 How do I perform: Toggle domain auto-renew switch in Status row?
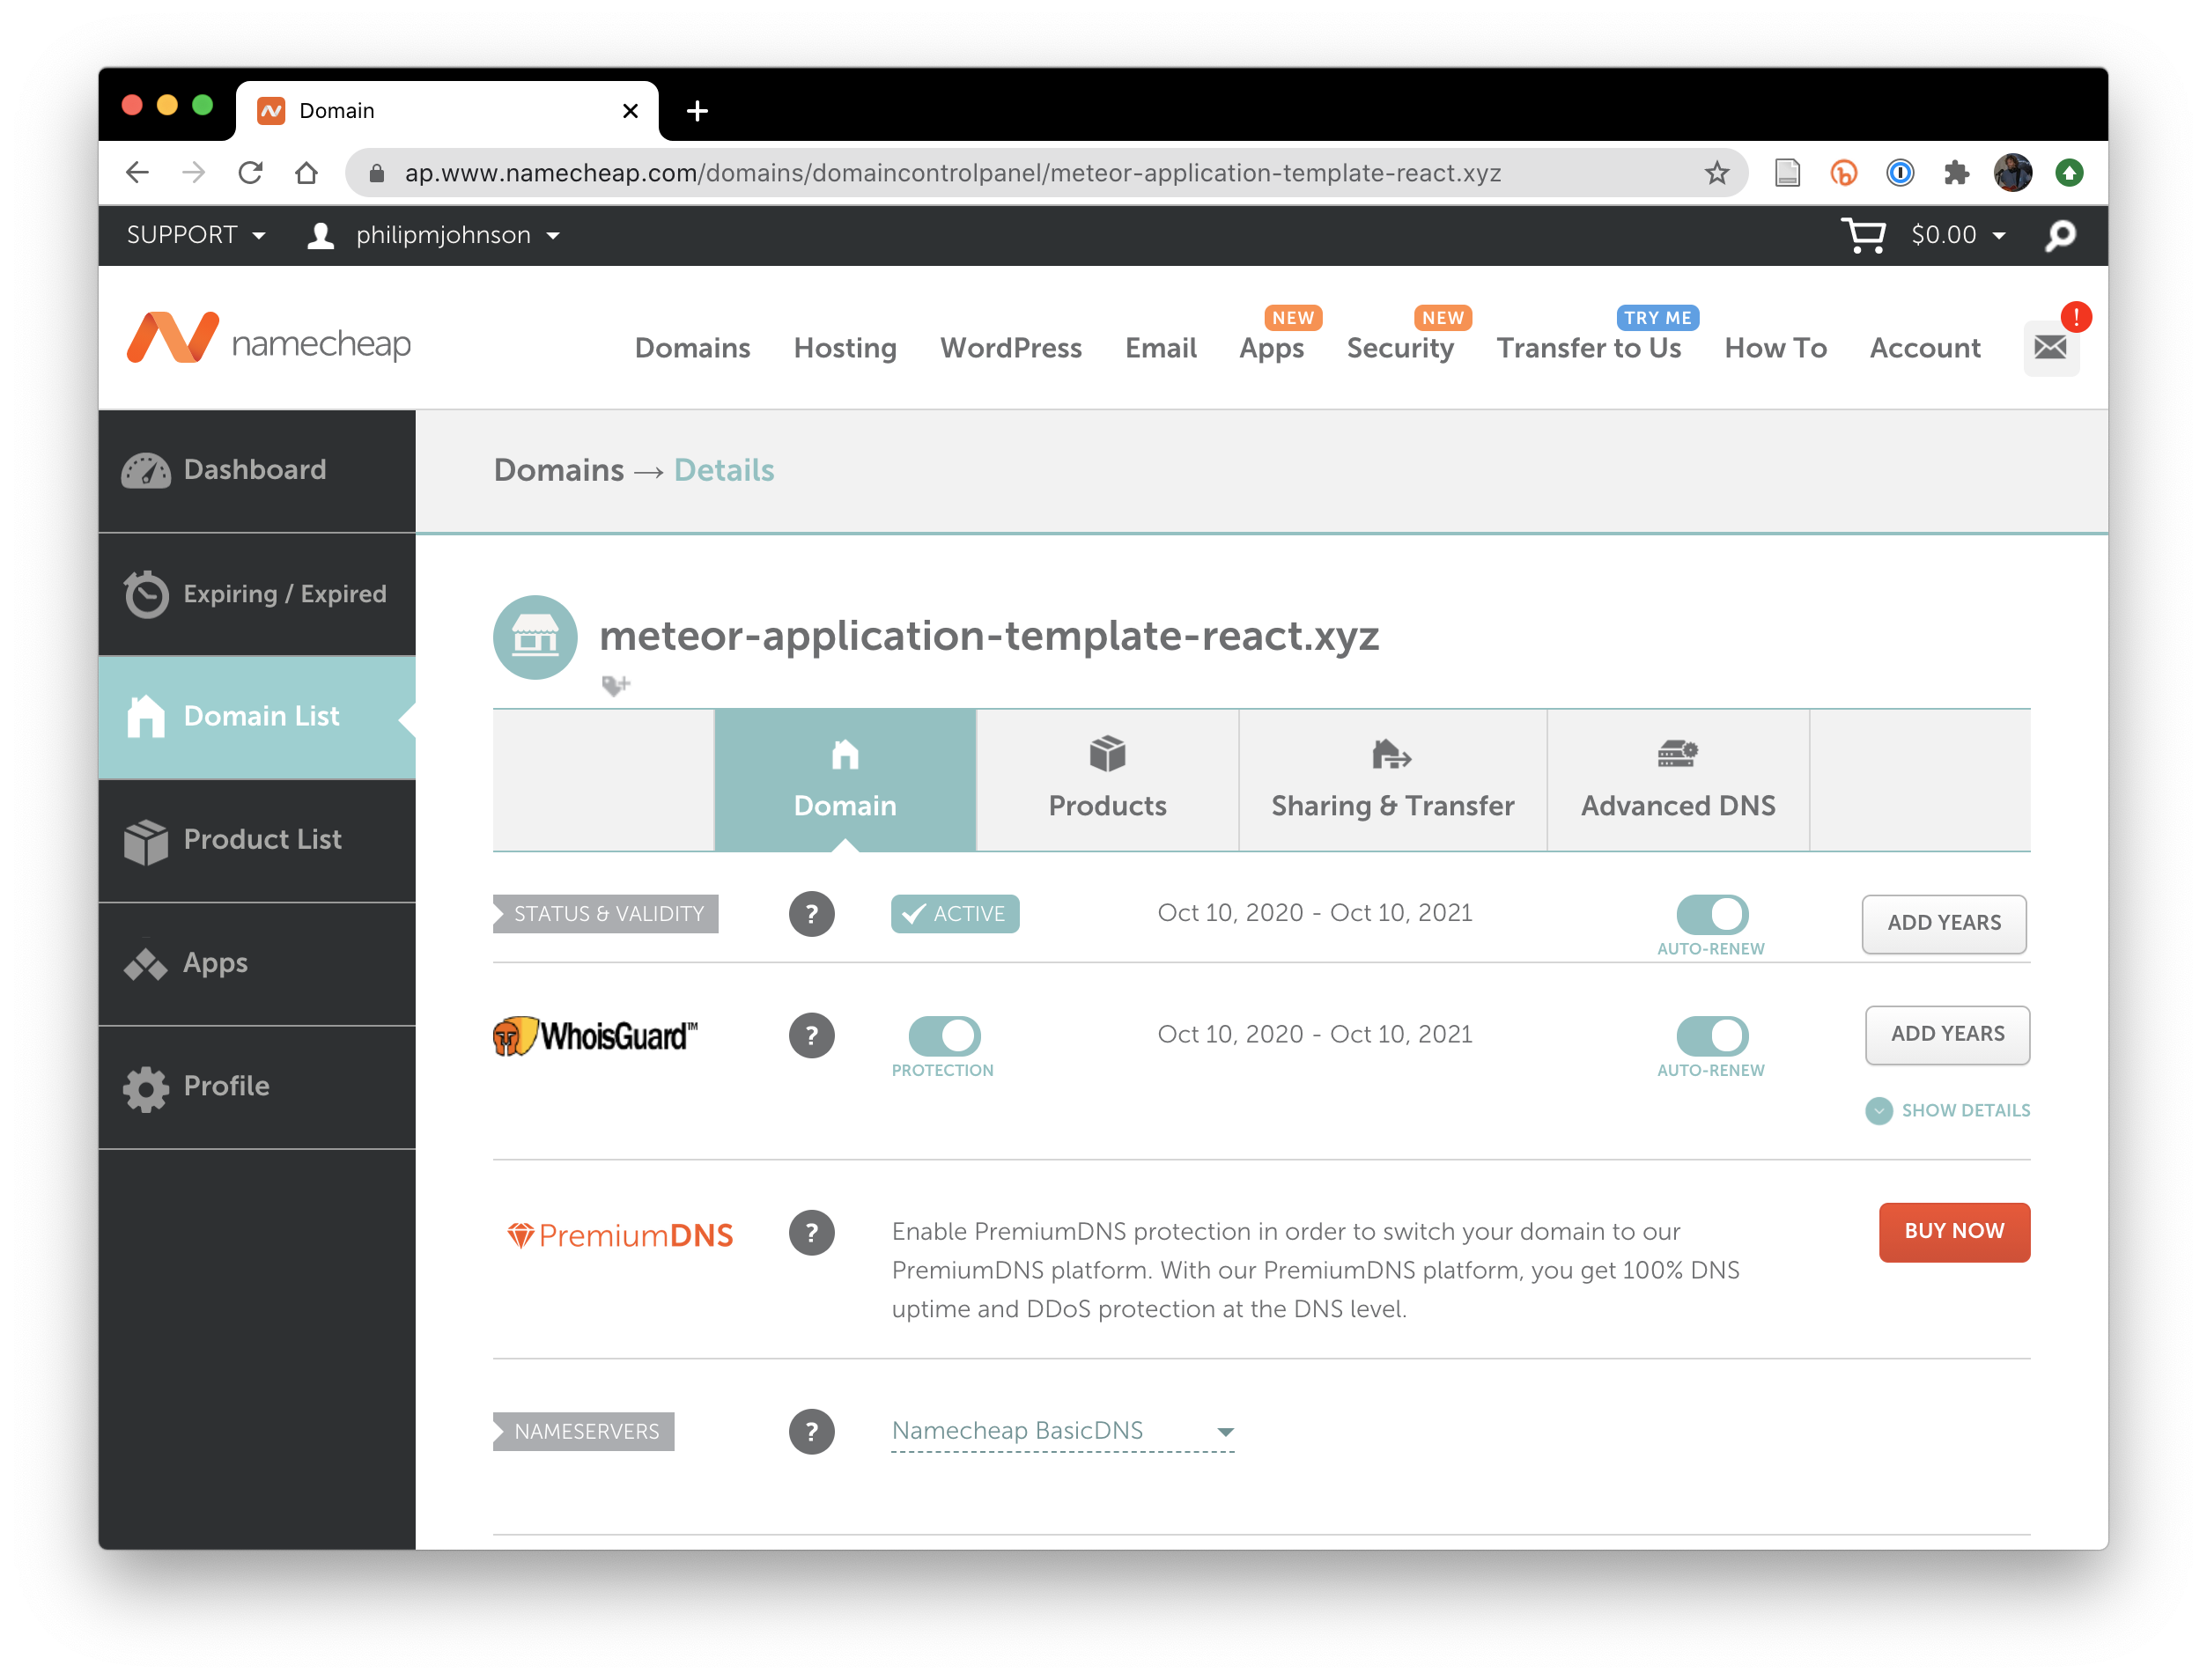click(1712, 914)
